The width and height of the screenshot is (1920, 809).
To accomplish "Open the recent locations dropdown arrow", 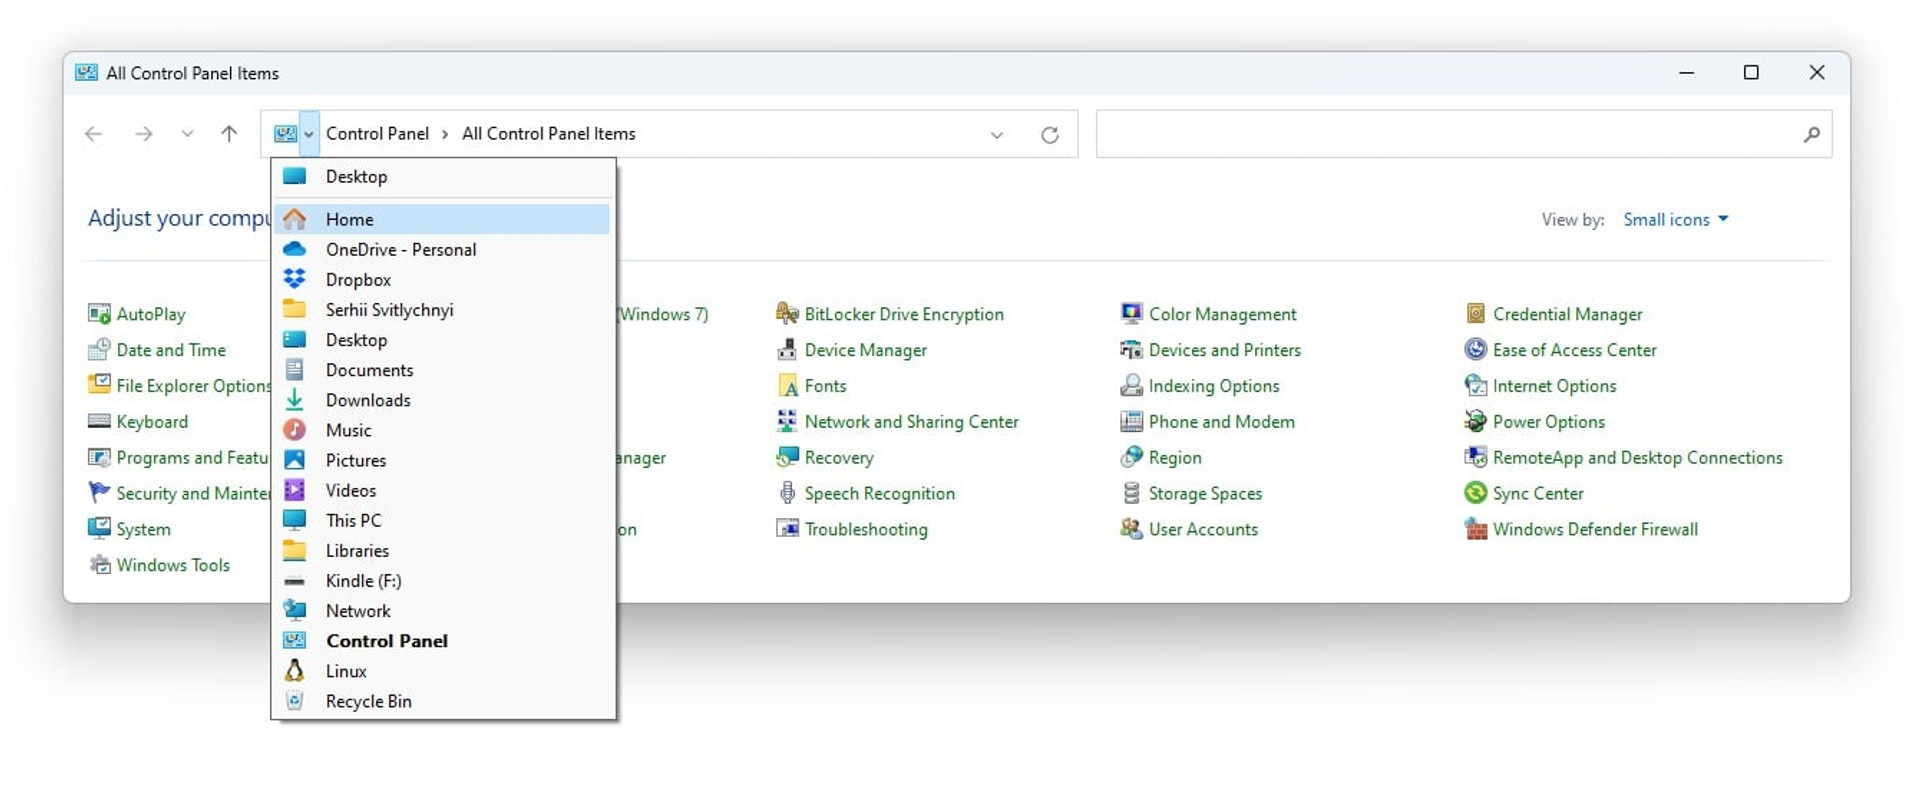I will (x=187, y=134).
